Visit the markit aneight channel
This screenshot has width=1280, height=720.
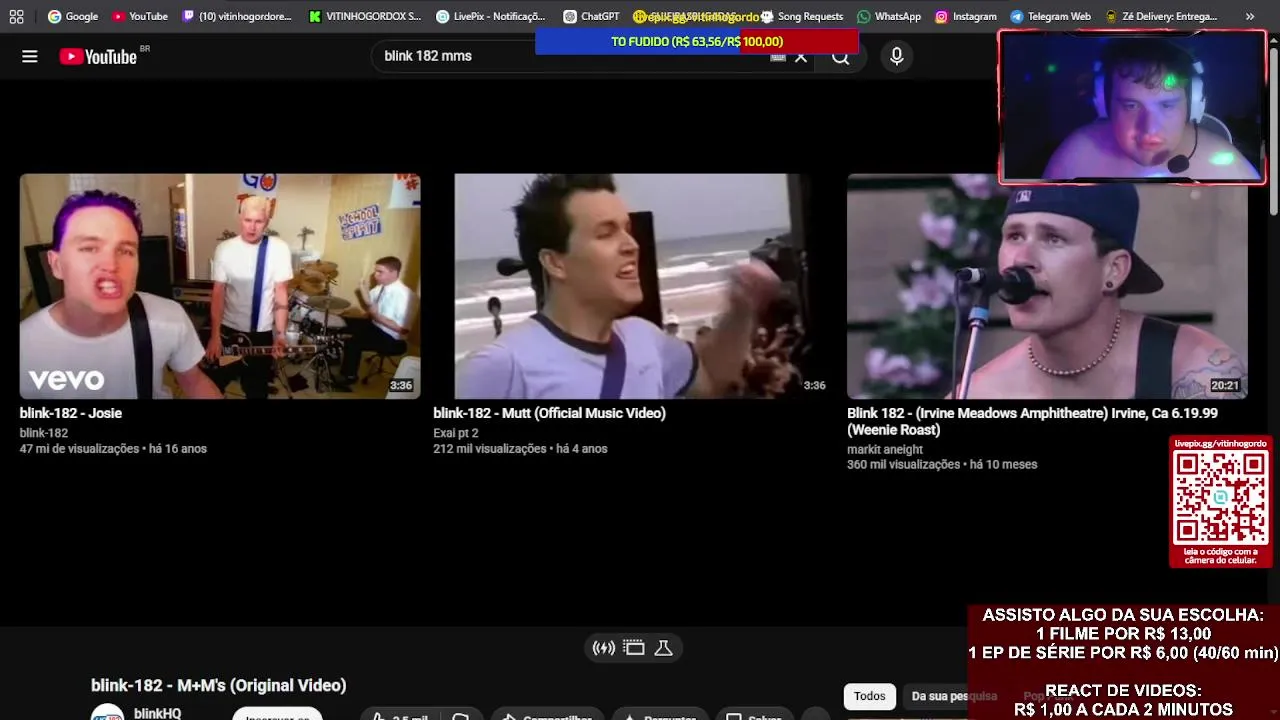[x=885, y=449]
